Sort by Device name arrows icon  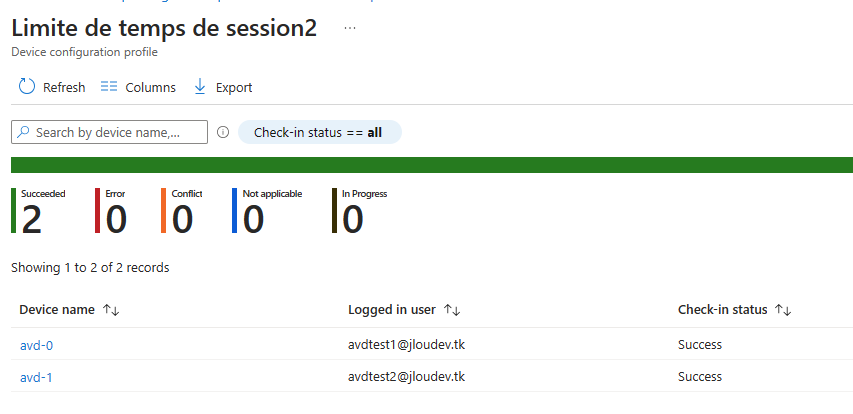[111, 310]
